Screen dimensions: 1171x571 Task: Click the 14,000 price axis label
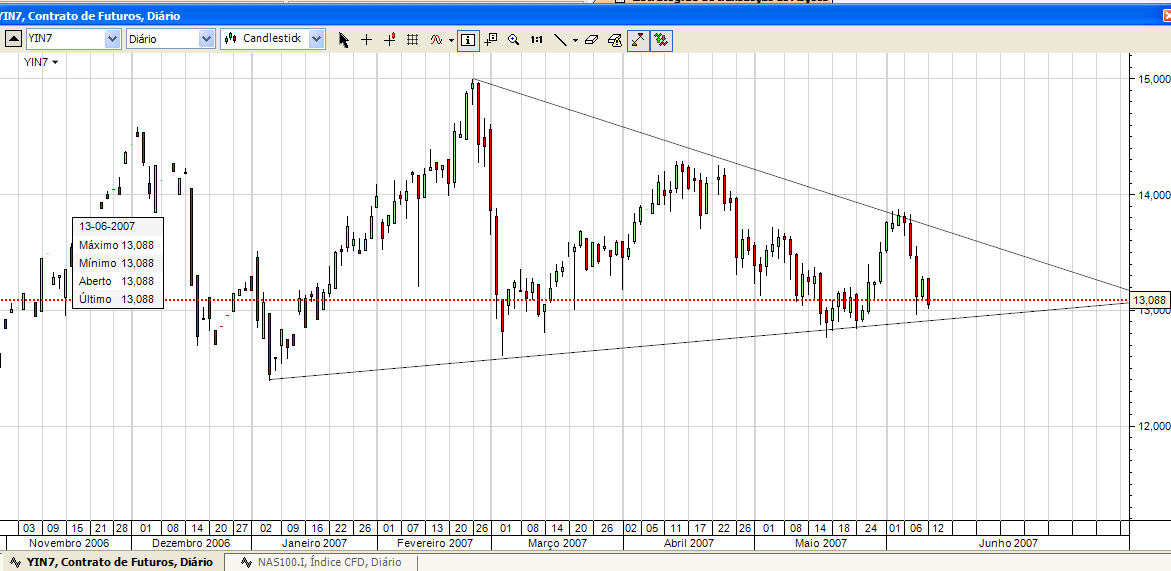[x=1153, y=195]
